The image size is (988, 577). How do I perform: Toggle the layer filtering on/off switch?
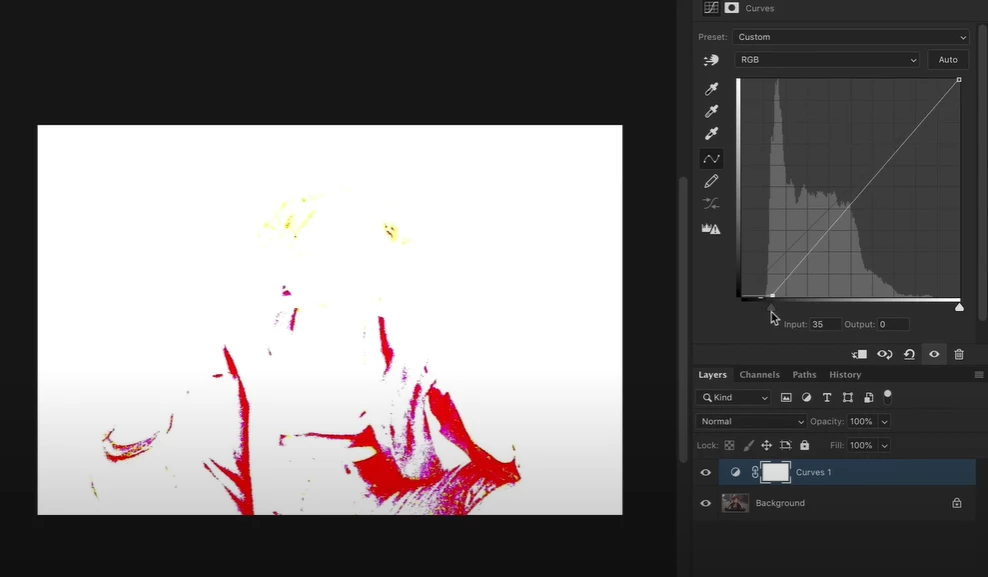click(x=887, y=396)
